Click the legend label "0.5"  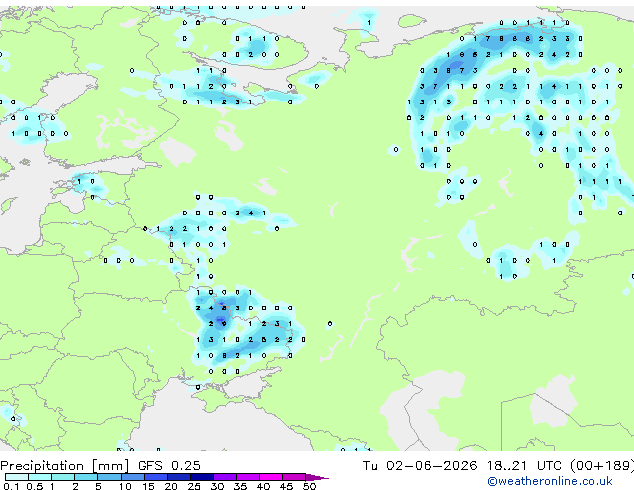(35, 486)
